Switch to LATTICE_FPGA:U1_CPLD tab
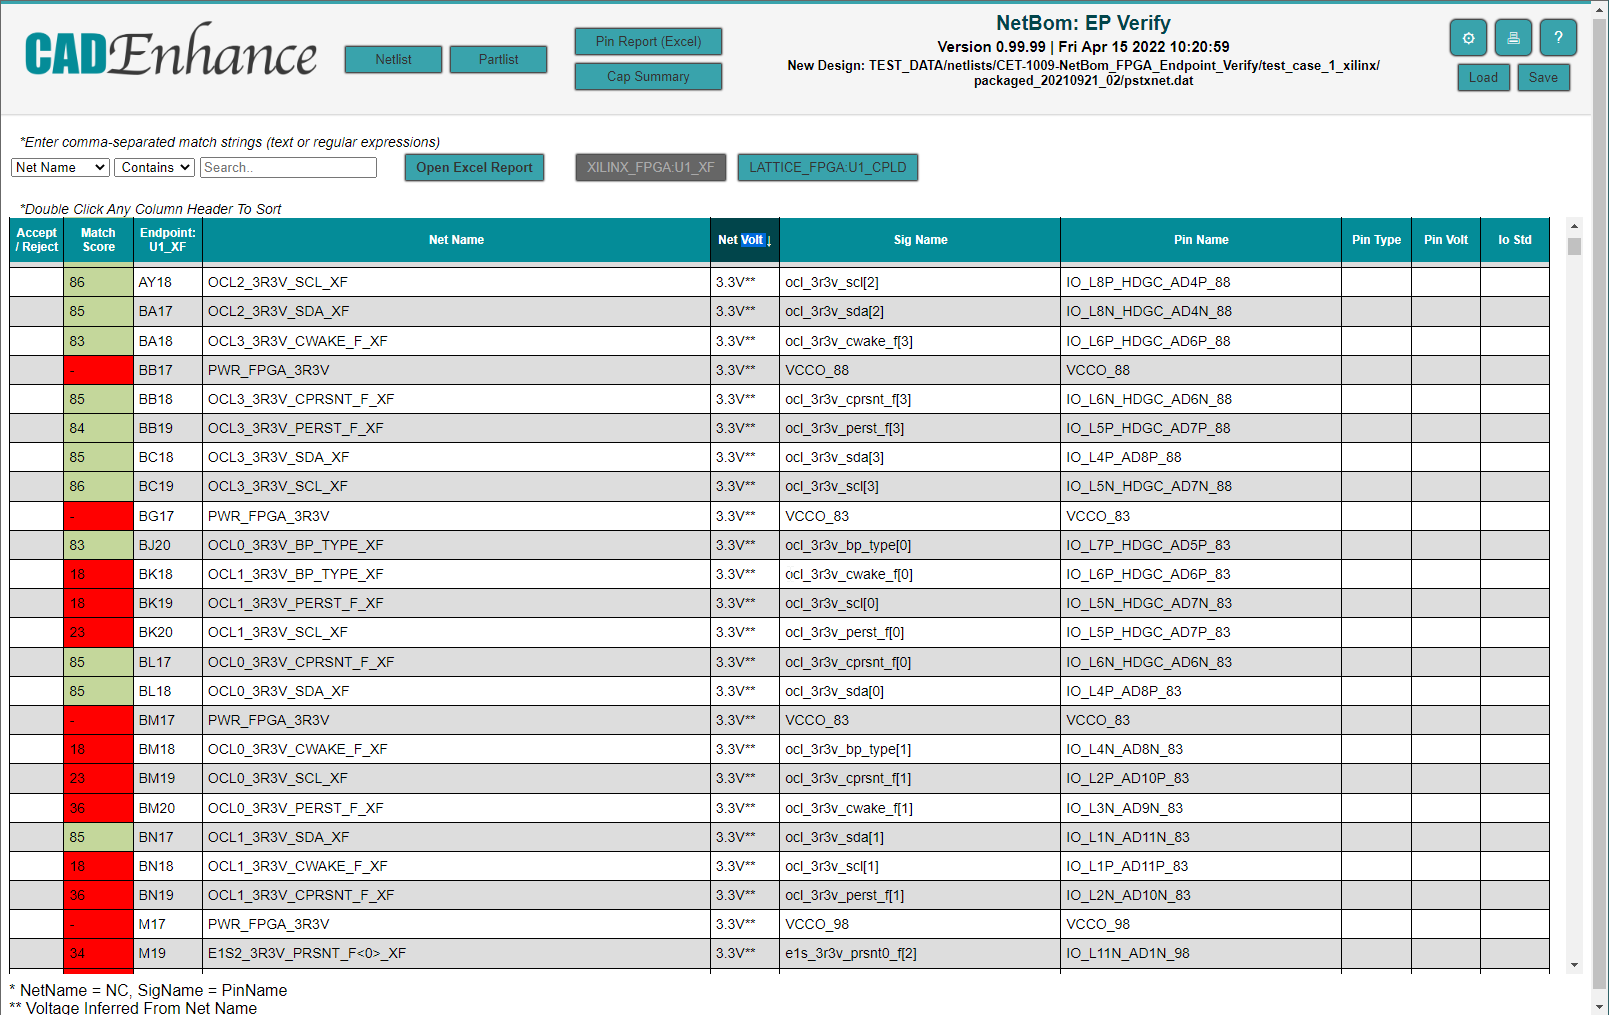This screenshot has height=1015, width=1609. pyautogui.click(x=828, y=167)
